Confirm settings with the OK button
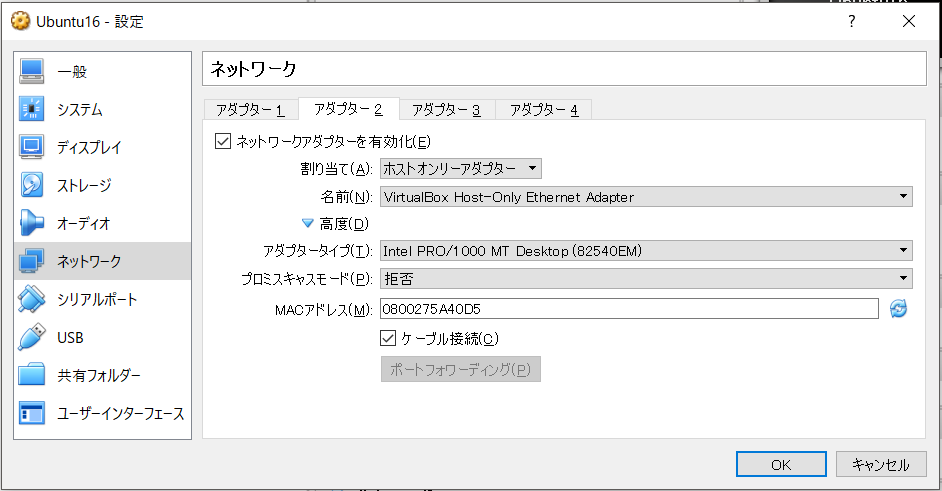Image resolution: width=942 pixels, height=491 pixels. point(781,464)
